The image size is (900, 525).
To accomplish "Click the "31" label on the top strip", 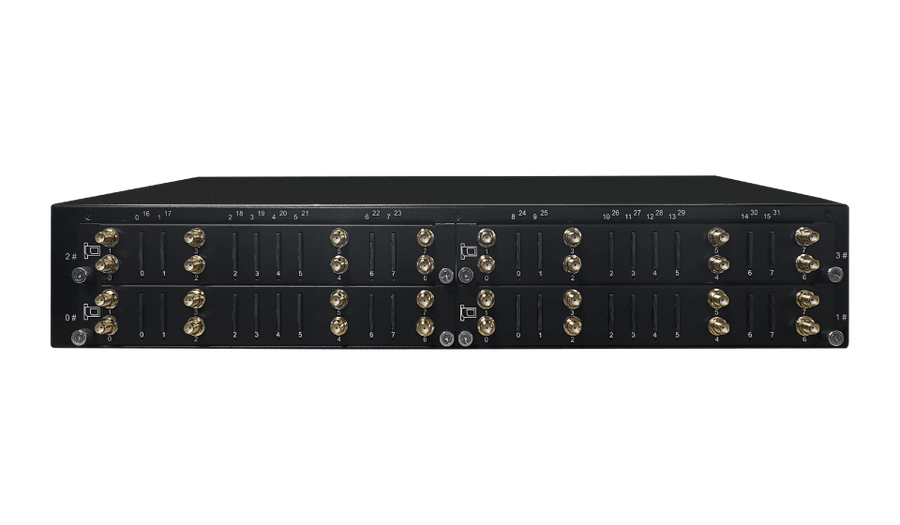I will click(x=776, y=212).
